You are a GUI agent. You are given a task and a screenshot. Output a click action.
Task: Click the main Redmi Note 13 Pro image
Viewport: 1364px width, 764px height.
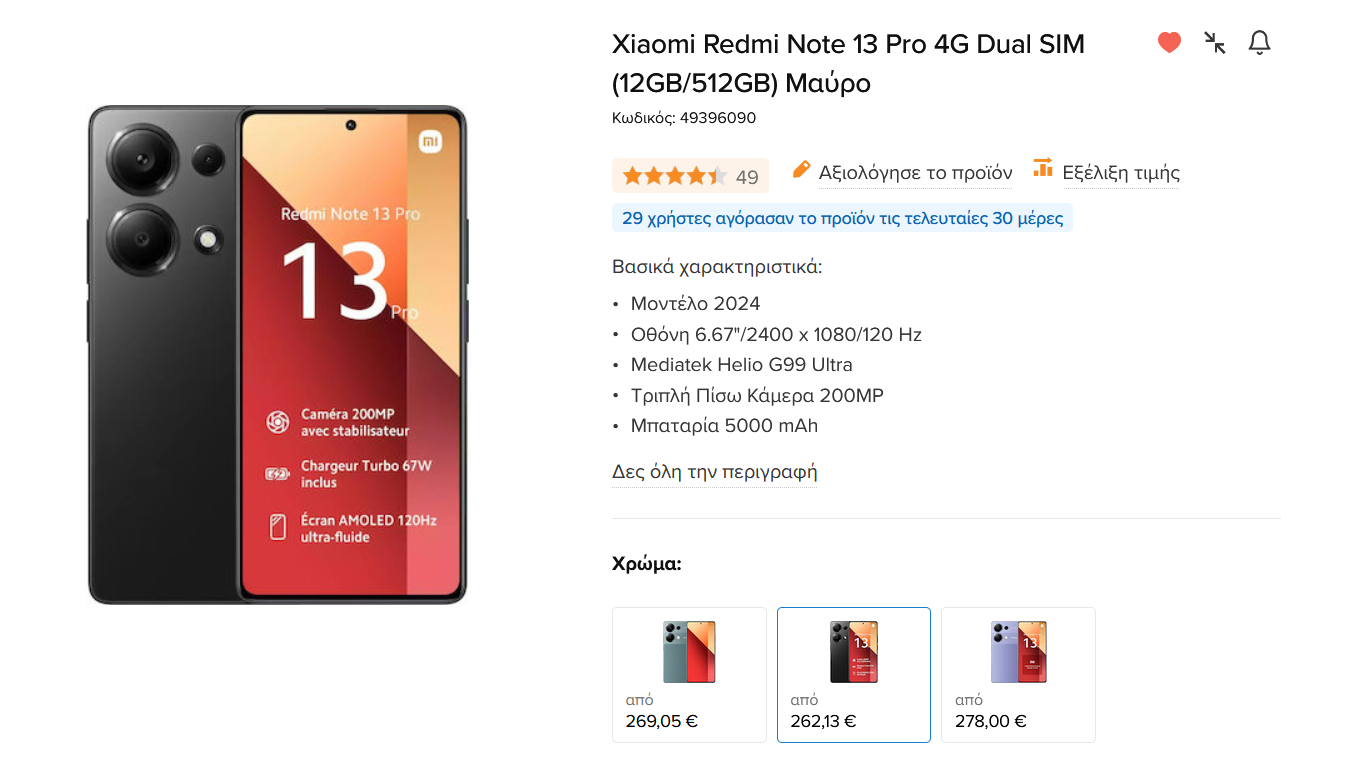point(278,354)
